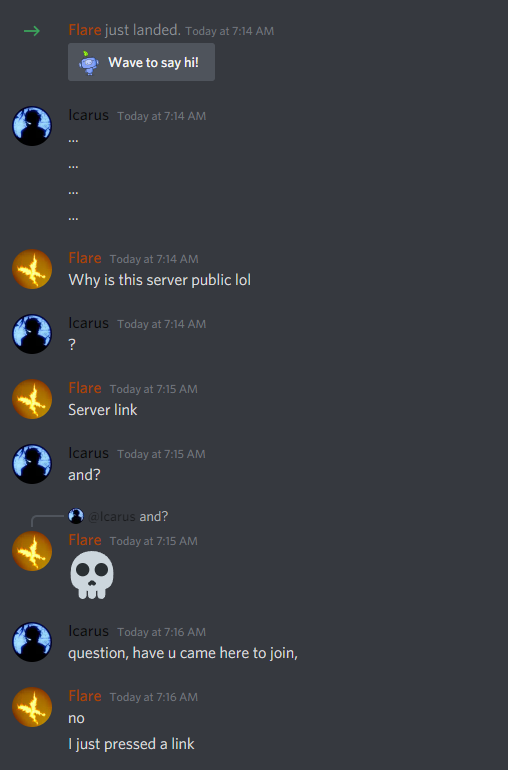Click Icarus avatar beside the '?' message
The height and width of the screenshot is (770, 508).
[32, 334]
